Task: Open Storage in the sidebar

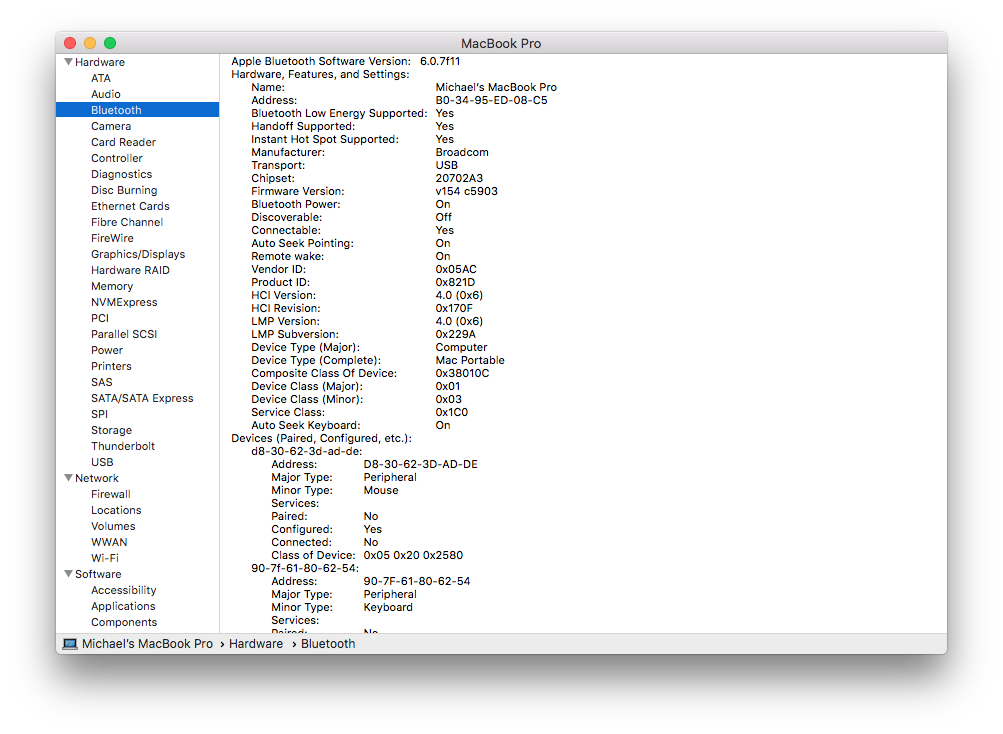Action: point(111,430)
